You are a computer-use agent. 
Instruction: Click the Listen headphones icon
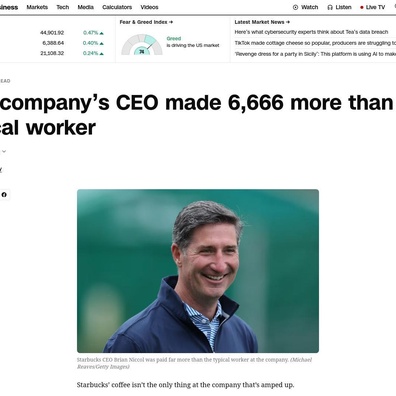tap(330, 7)
